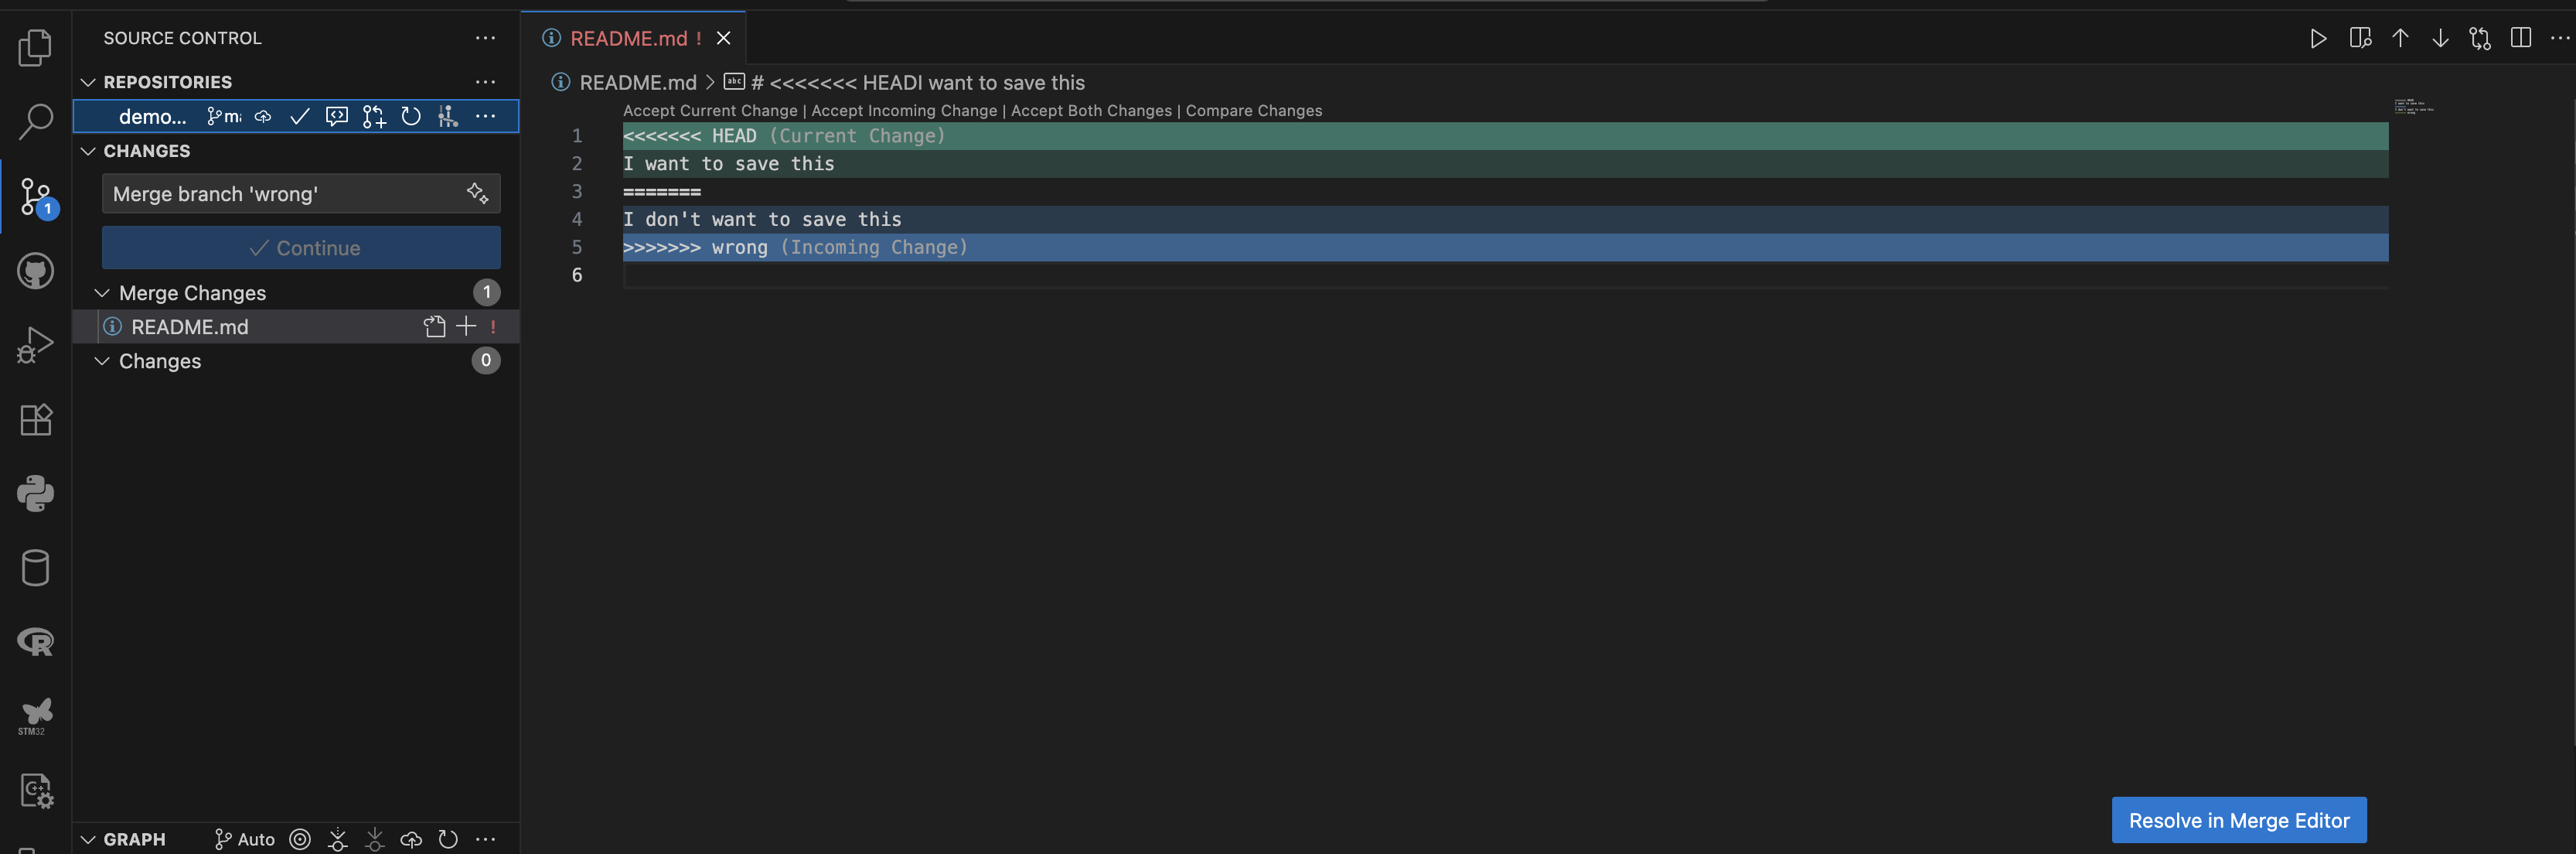Click the cloud push icon on the repository row

point(262,116)
